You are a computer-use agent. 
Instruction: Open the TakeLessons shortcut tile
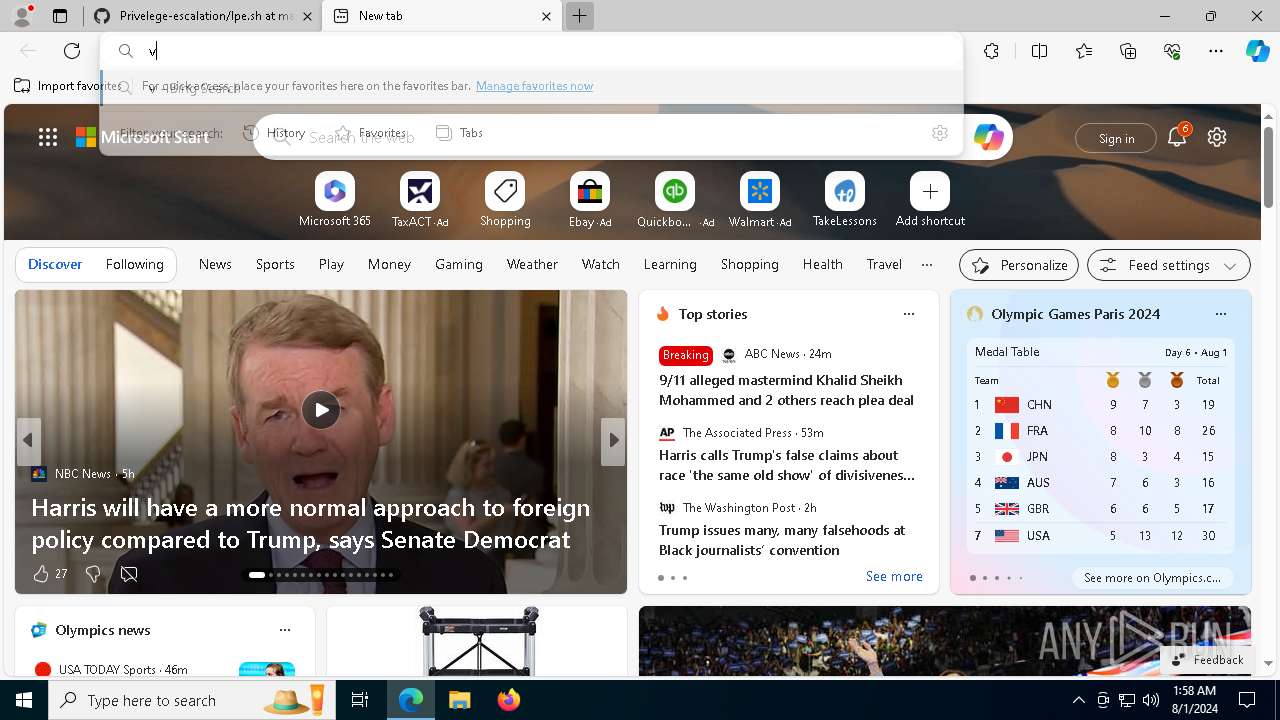(845, 191)
